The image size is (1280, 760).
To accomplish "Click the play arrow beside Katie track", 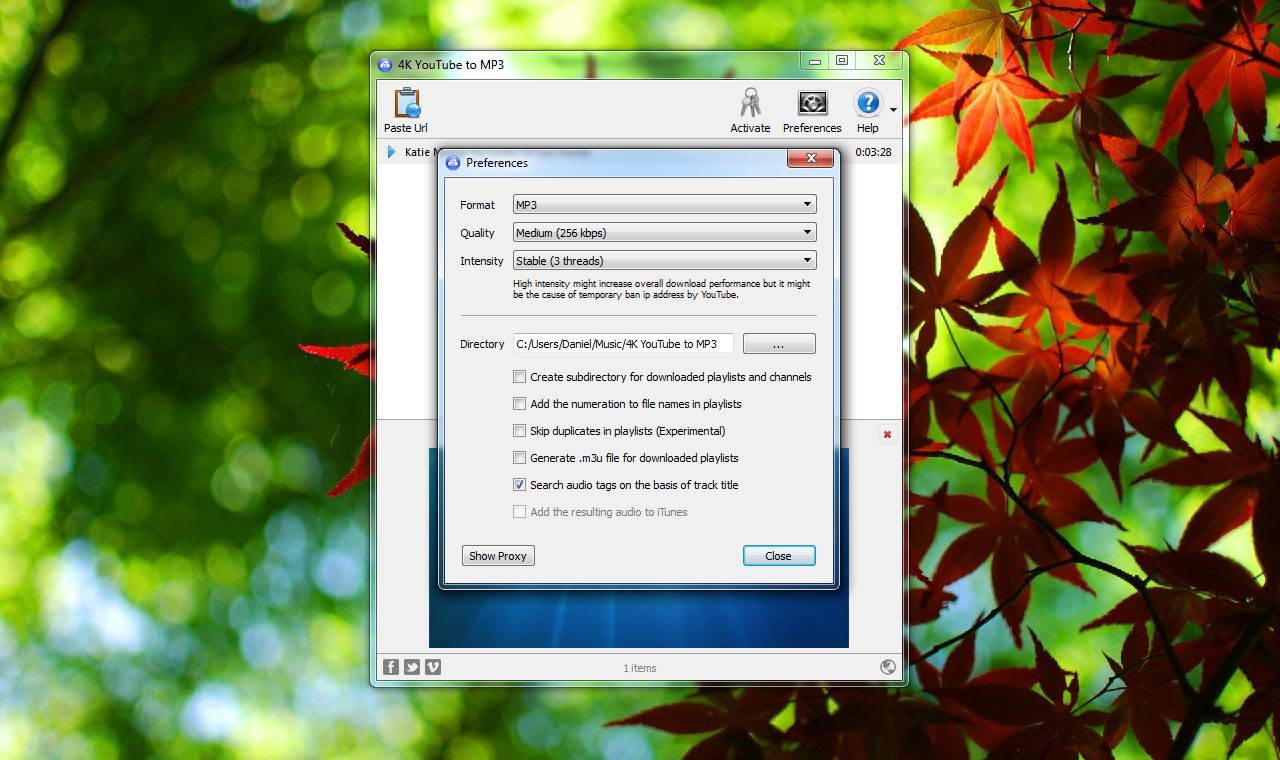I will click(x=391, y=152).
